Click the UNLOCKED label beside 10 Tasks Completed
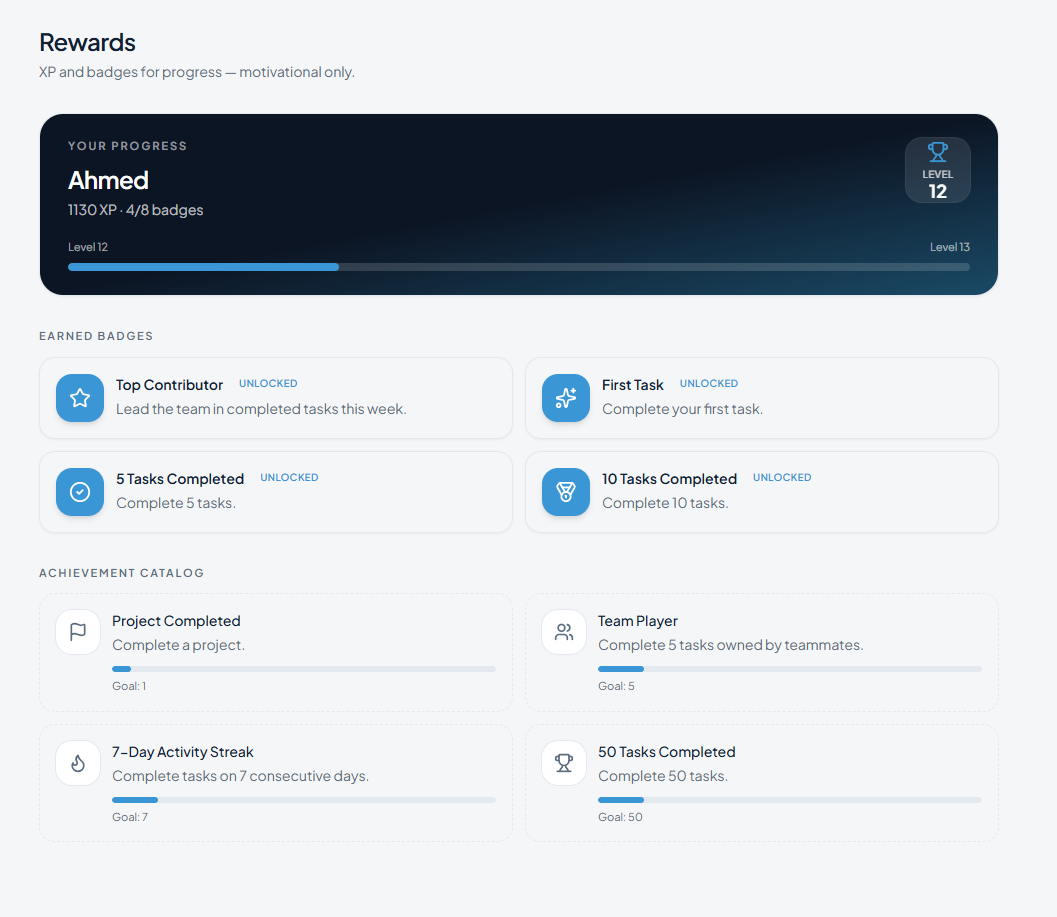 point(782,477)
